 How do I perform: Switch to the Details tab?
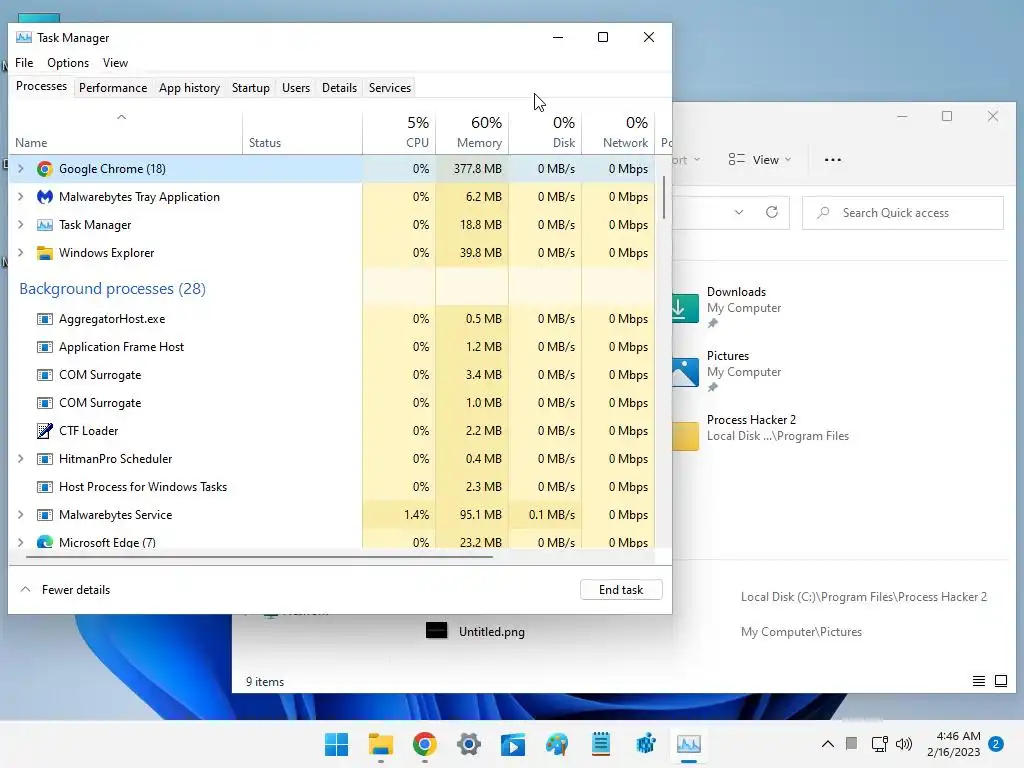click(340, 88)
